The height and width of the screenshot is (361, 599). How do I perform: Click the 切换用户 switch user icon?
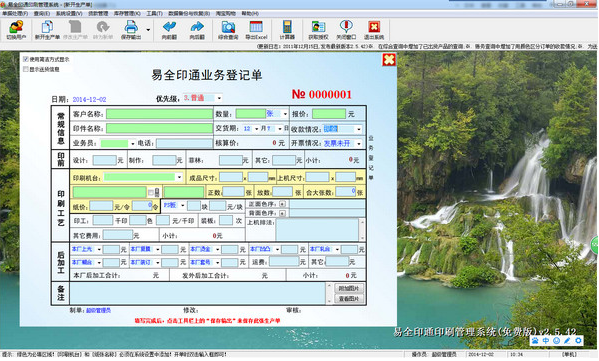[x=16, y=30]
